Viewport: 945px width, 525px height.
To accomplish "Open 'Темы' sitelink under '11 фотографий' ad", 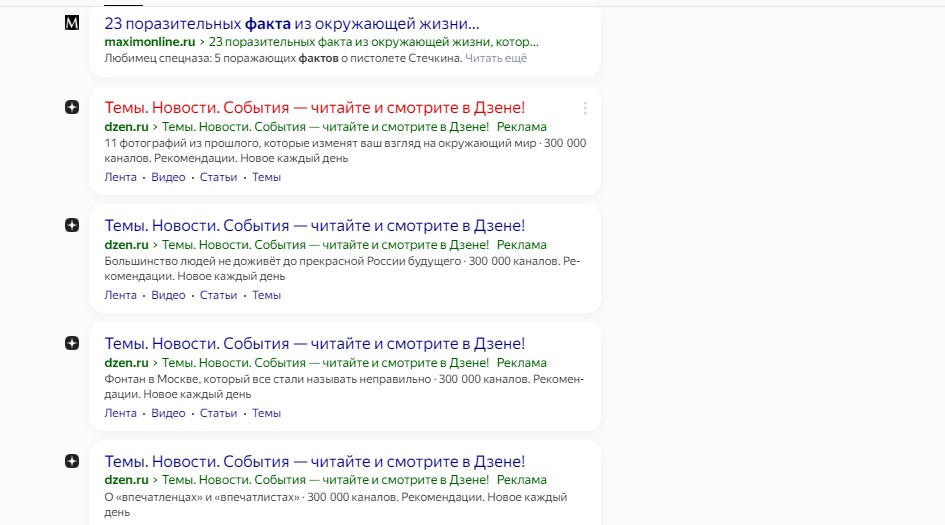I will pyautogui.click(x=266, y=177).
